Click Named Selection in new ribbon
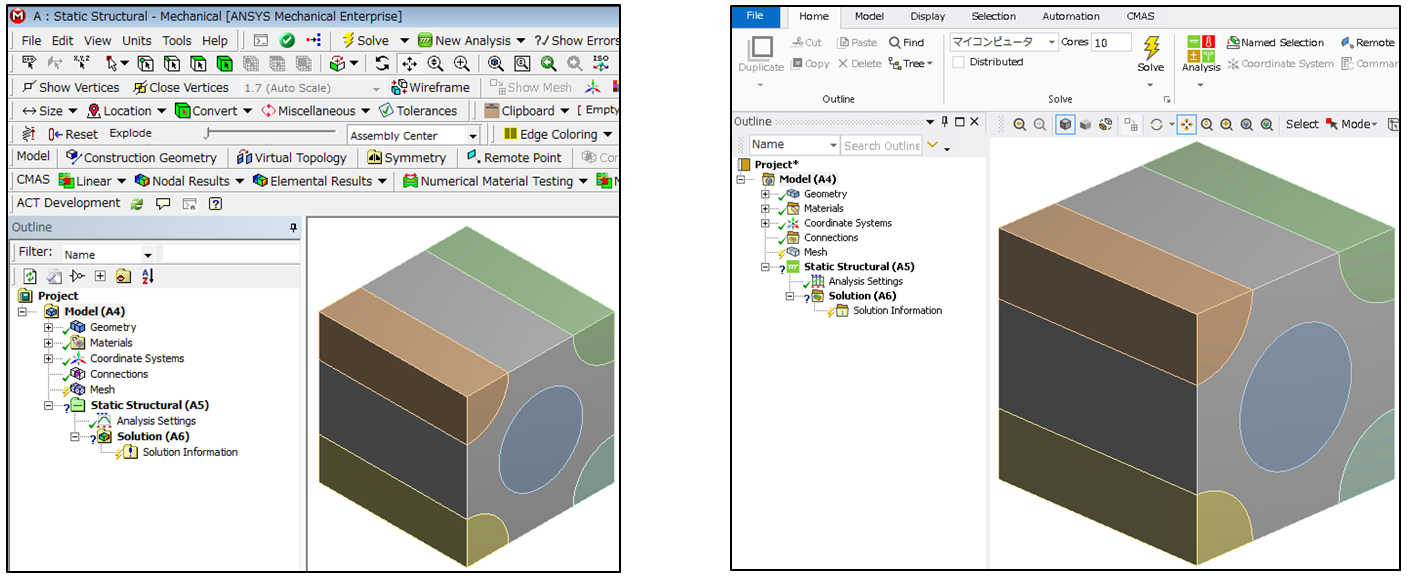This screenshot has height=584, width=1410. coord(1275,42)
